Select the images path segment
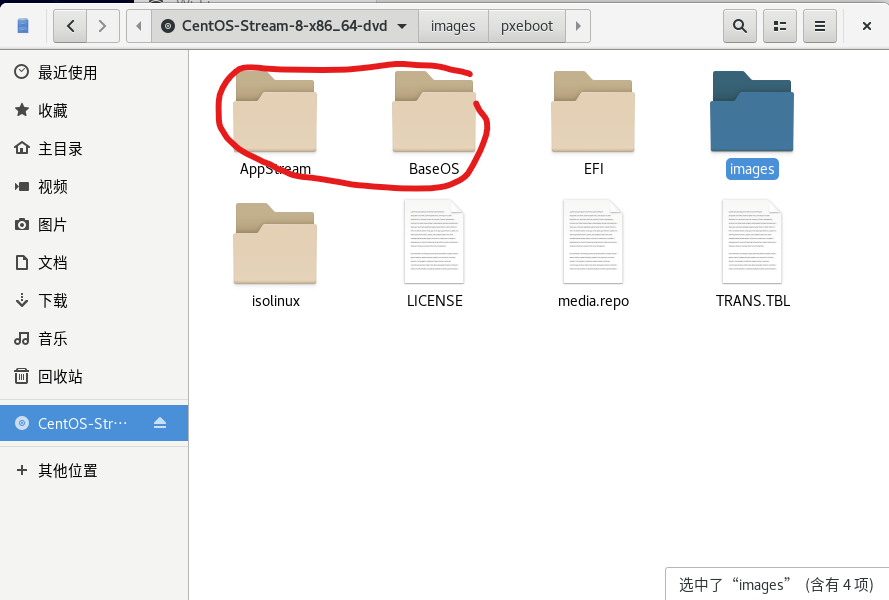Viewport: 889px width, 600px height. coord(453,26)
